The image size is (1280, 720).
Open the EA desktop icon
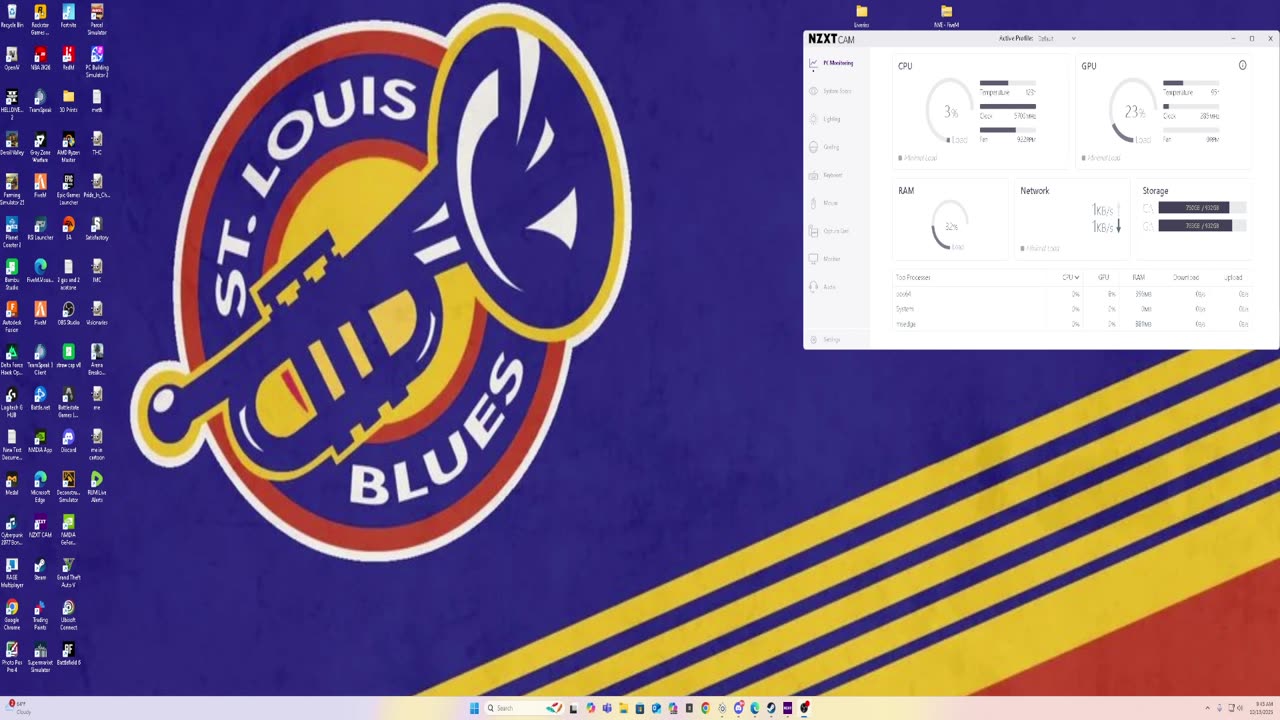pyautogui.click(x=68, y=228)
